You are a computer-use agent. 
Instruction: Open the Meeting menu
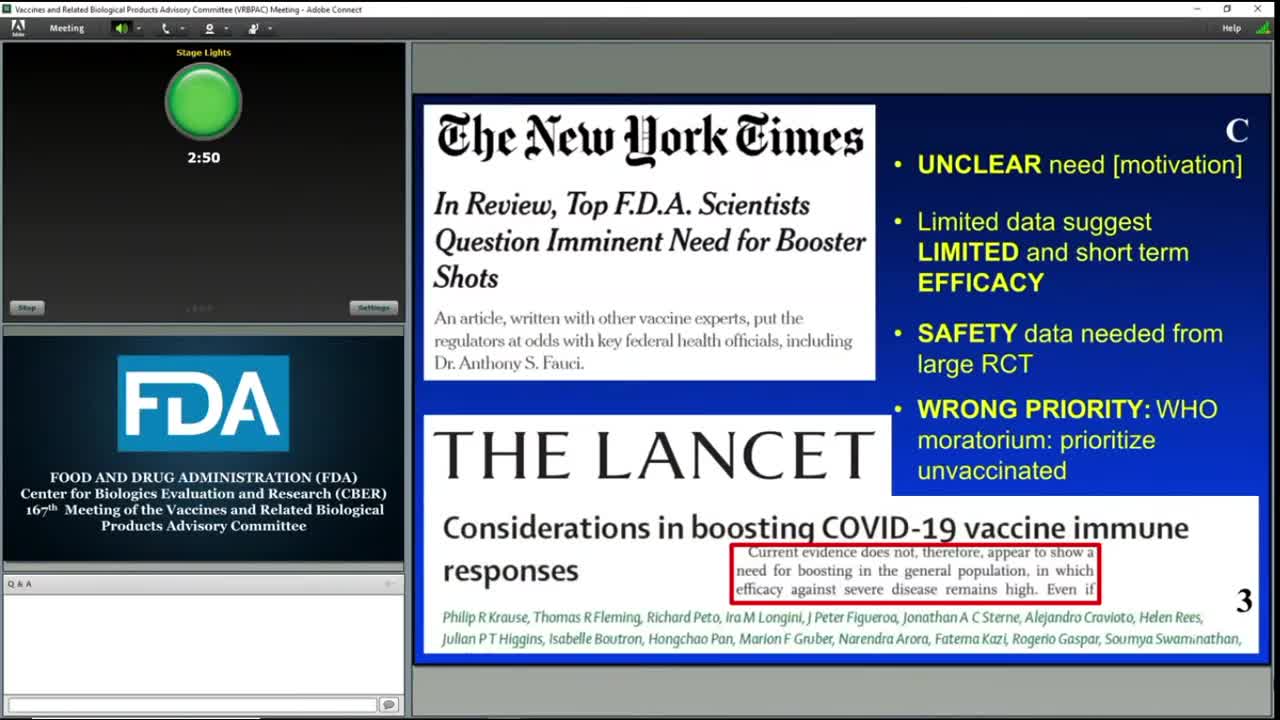[67, 28]
